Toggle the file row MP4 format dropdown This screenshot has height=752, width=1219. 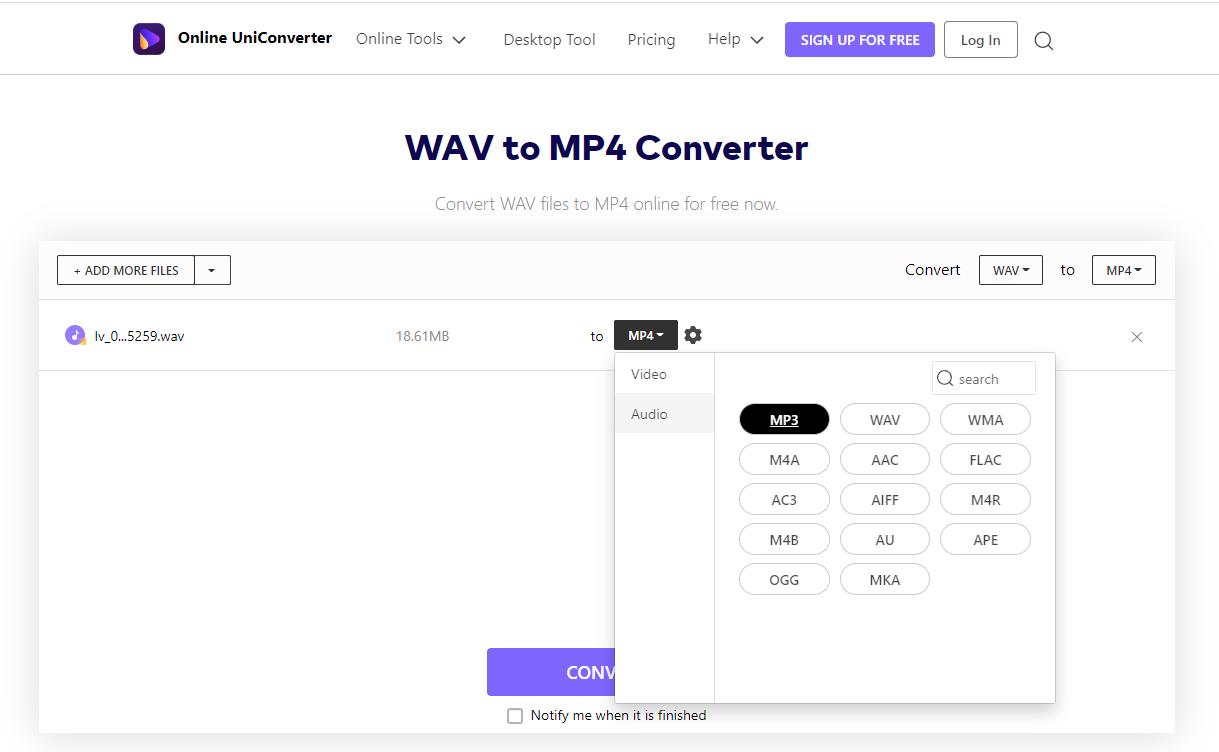click(x=646, y=335)
